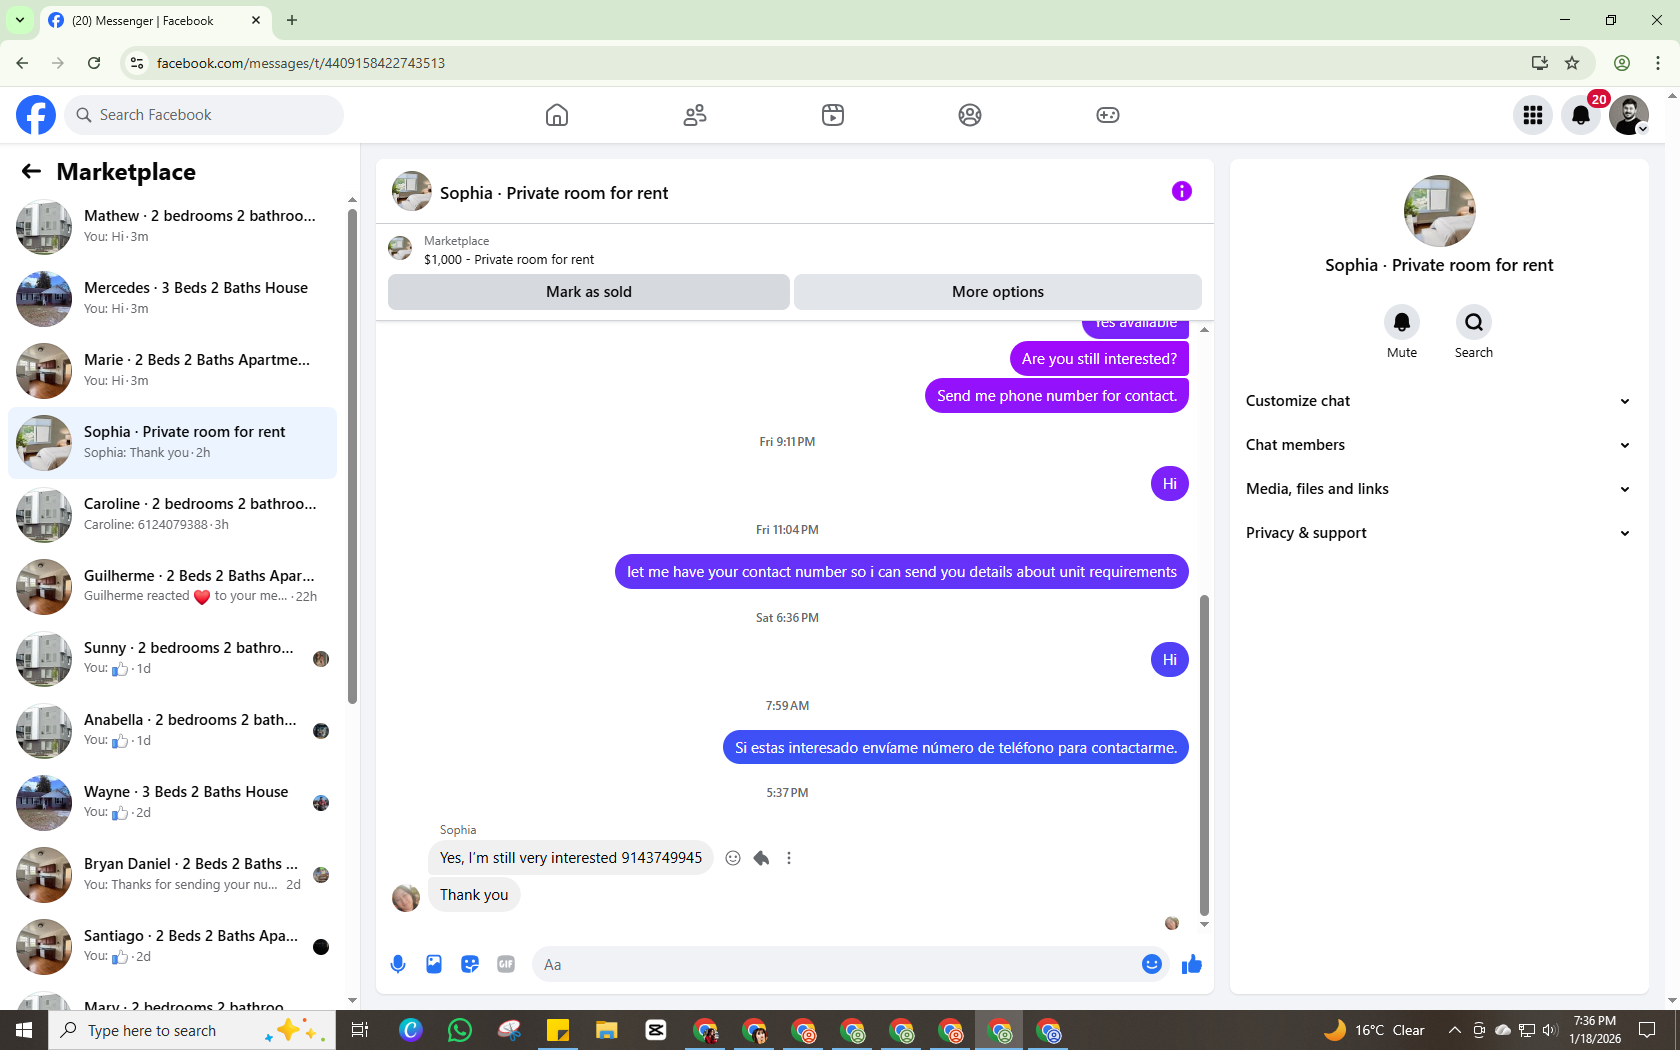Open WhatsApp from the taskbar
The width and height of the screenshot is (1680, 1050).
460,1030
